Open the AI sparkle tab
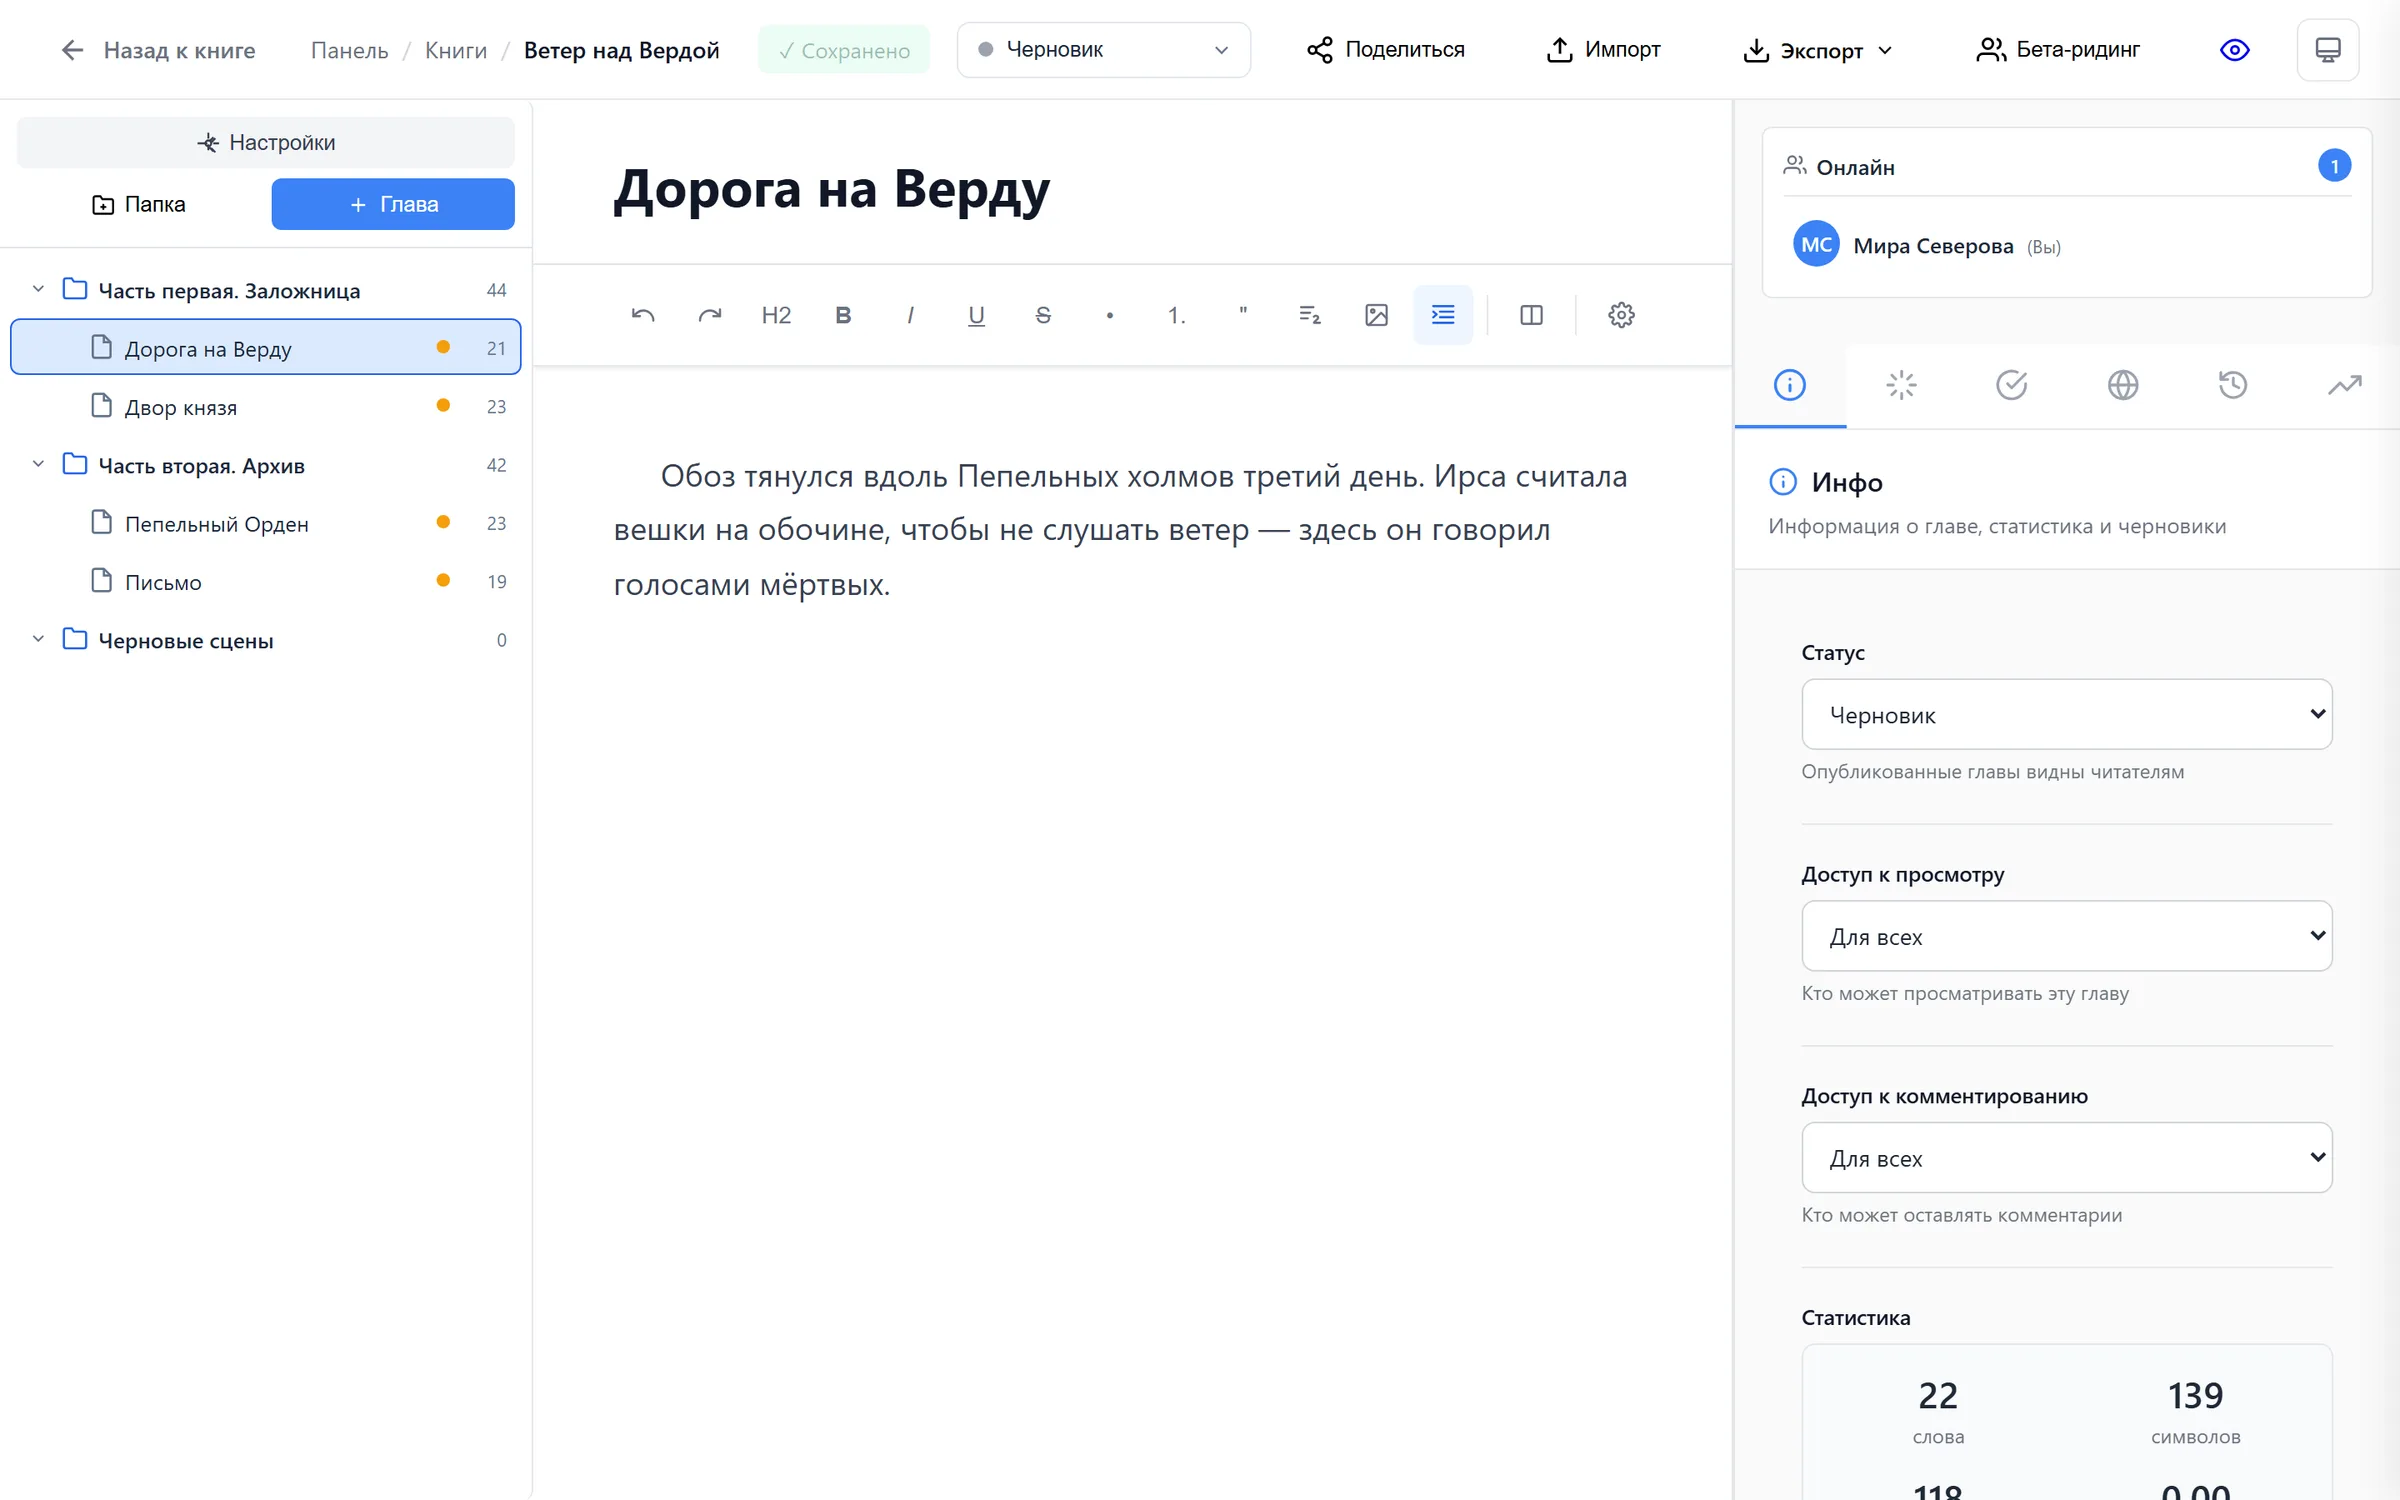Image resolution: width=2400 pixels, height=1500 pixels. tap(1901, 385)
